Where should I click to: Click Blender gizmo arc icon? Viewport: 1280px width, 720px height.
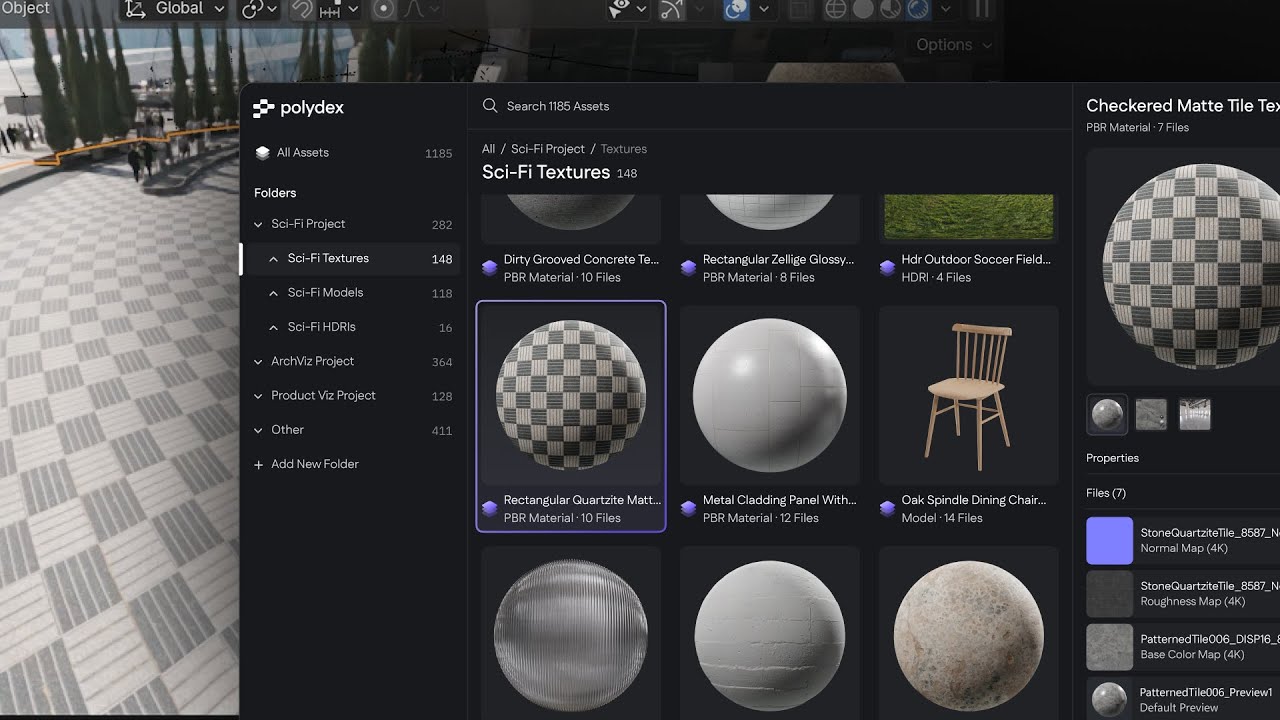pos(672,9)
